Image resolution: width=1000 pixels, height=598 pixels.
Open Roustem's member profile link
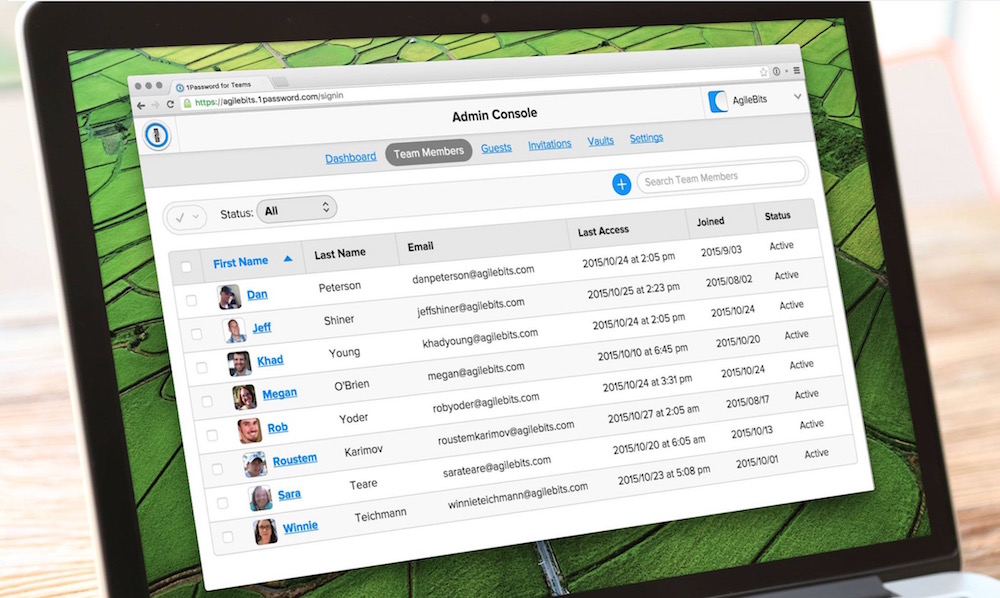[295, 460]
